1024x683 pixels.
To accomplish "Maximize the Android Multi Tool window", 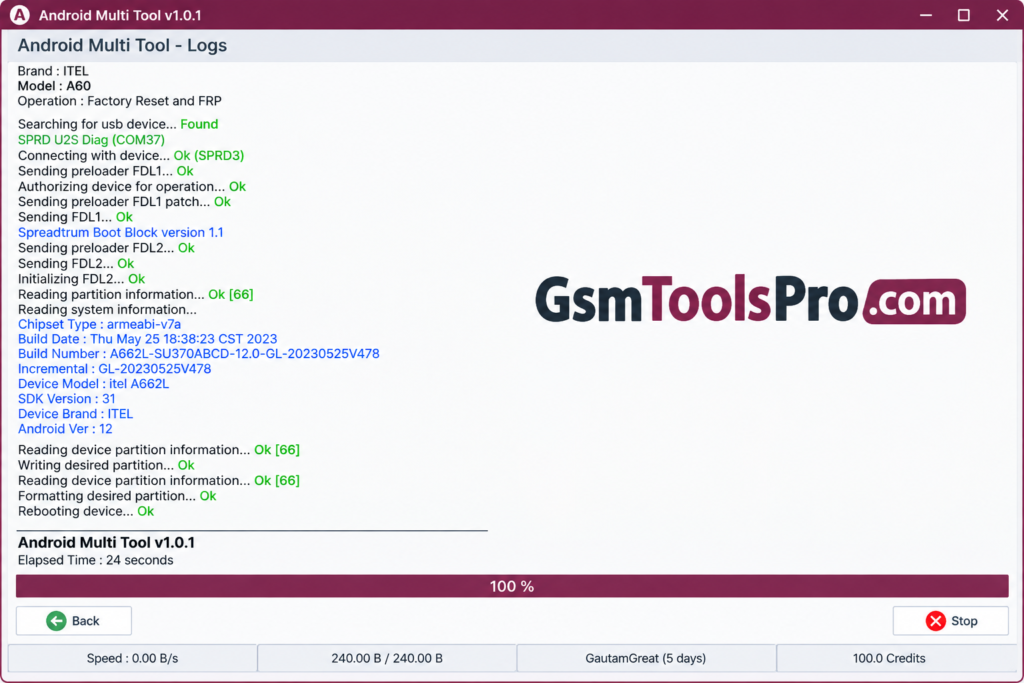I will (963, 15).
